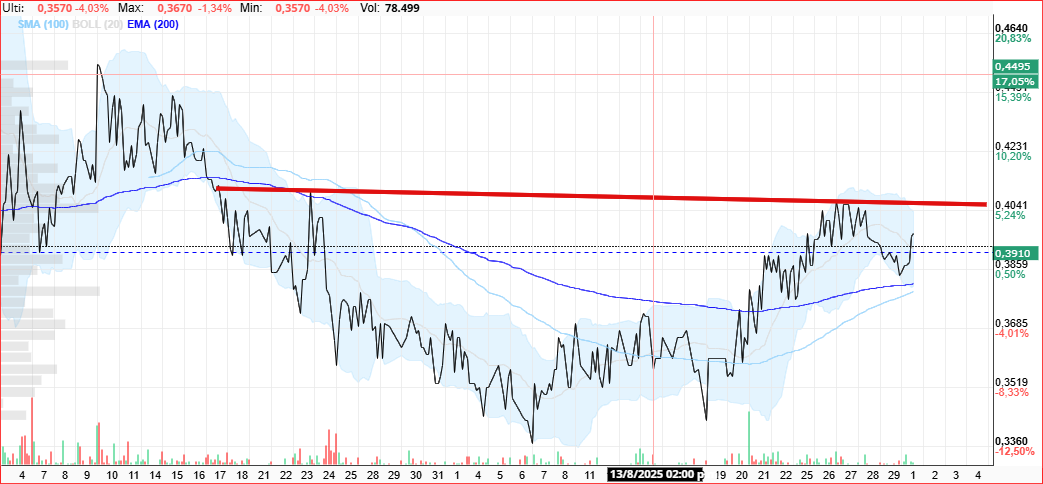
Task: Click the 0,3859 price axis label
Action: pos(1011,264)
